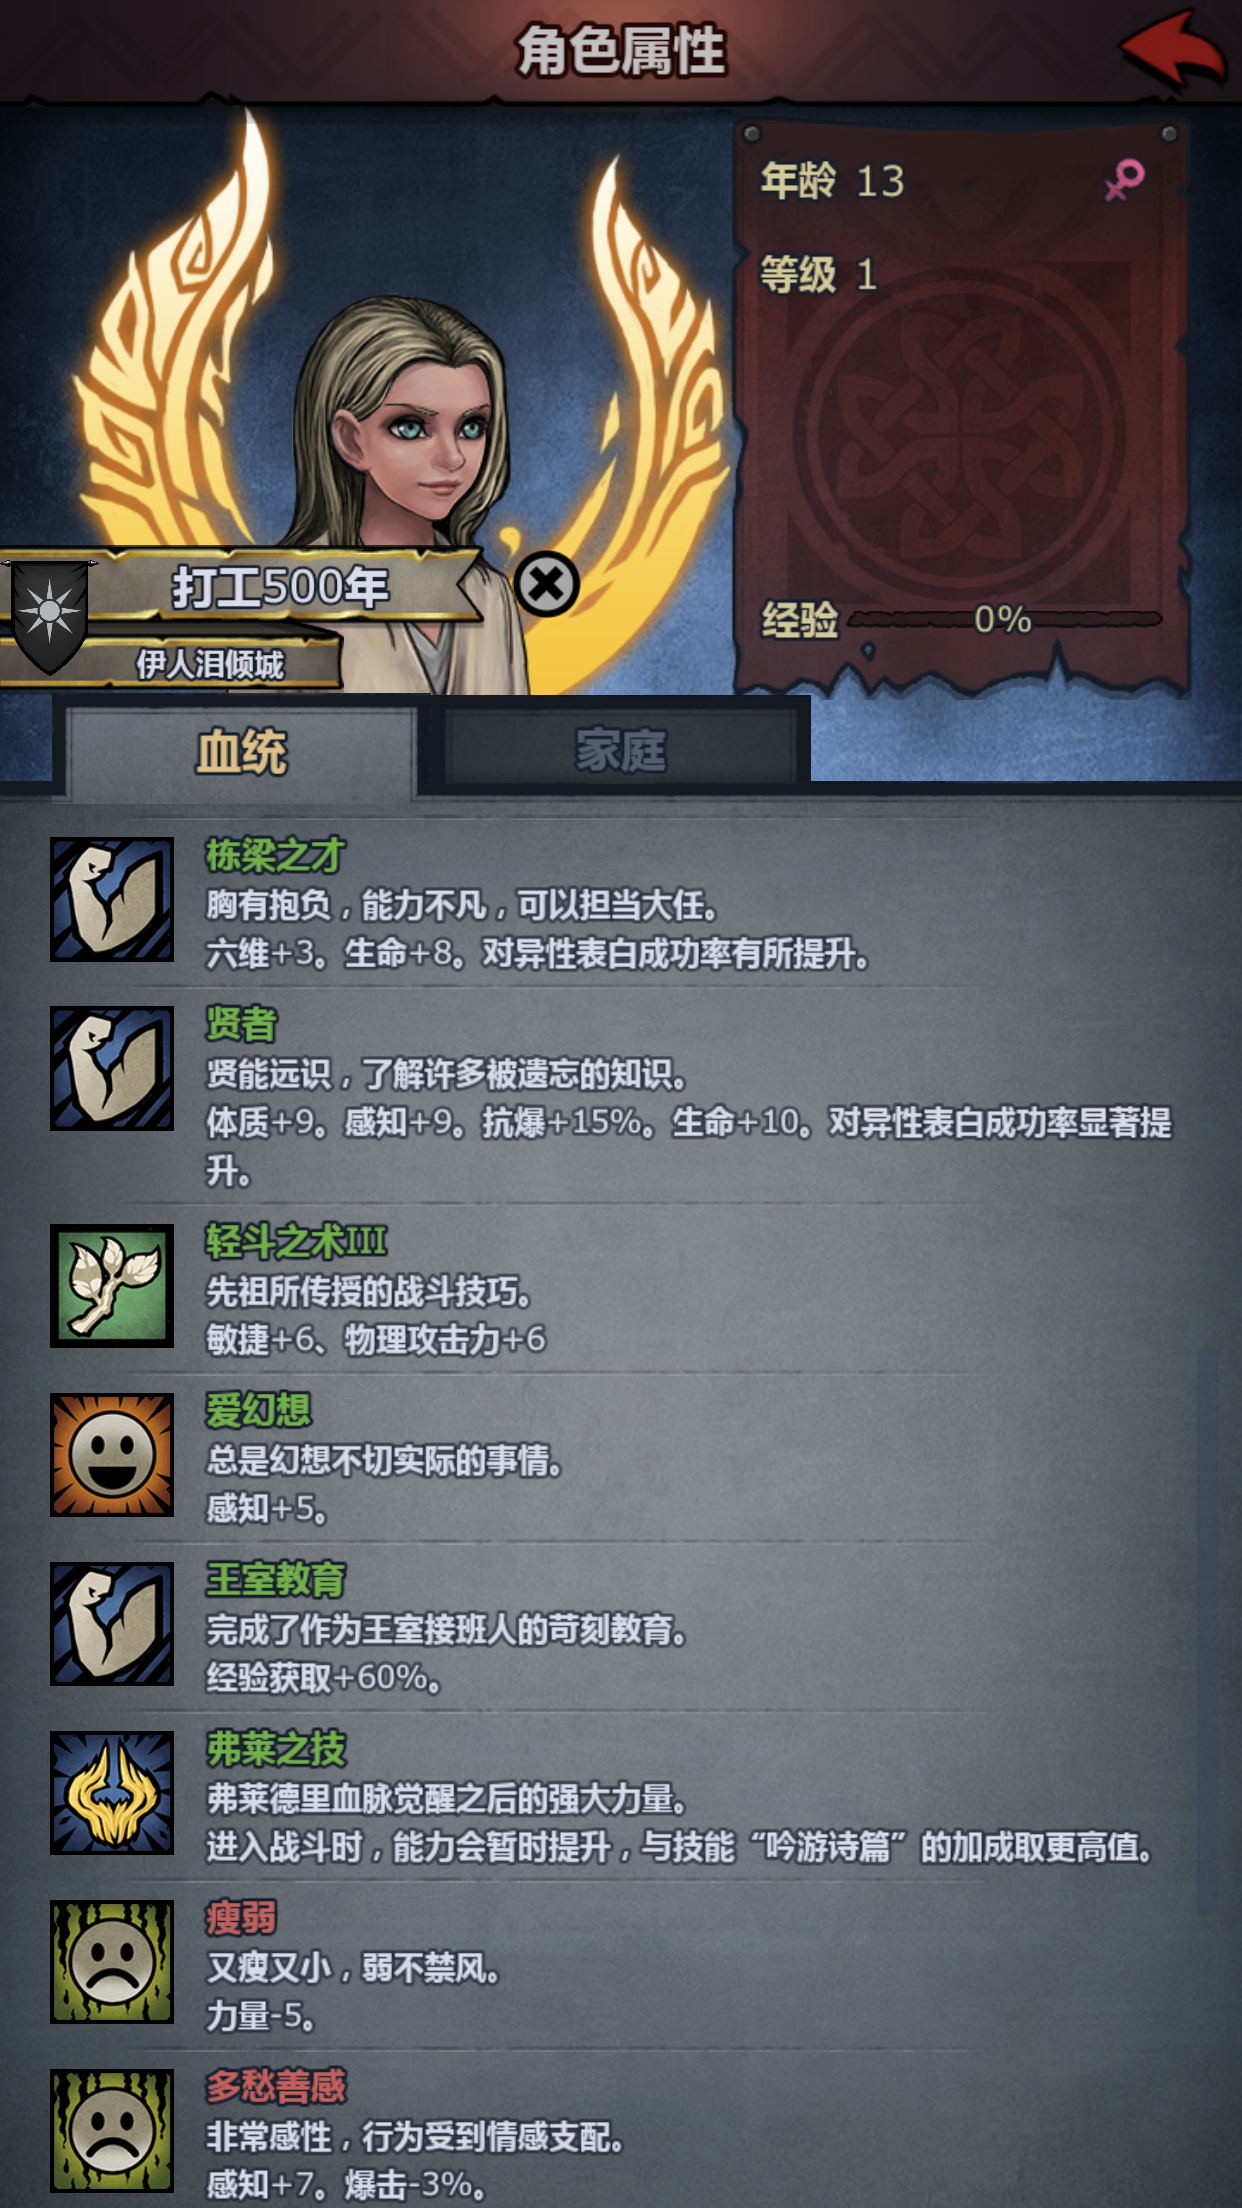Screen dimensions: 1242x2208
Task: Click the pink female gender symbol
Action: click(x=1125, y=180)
